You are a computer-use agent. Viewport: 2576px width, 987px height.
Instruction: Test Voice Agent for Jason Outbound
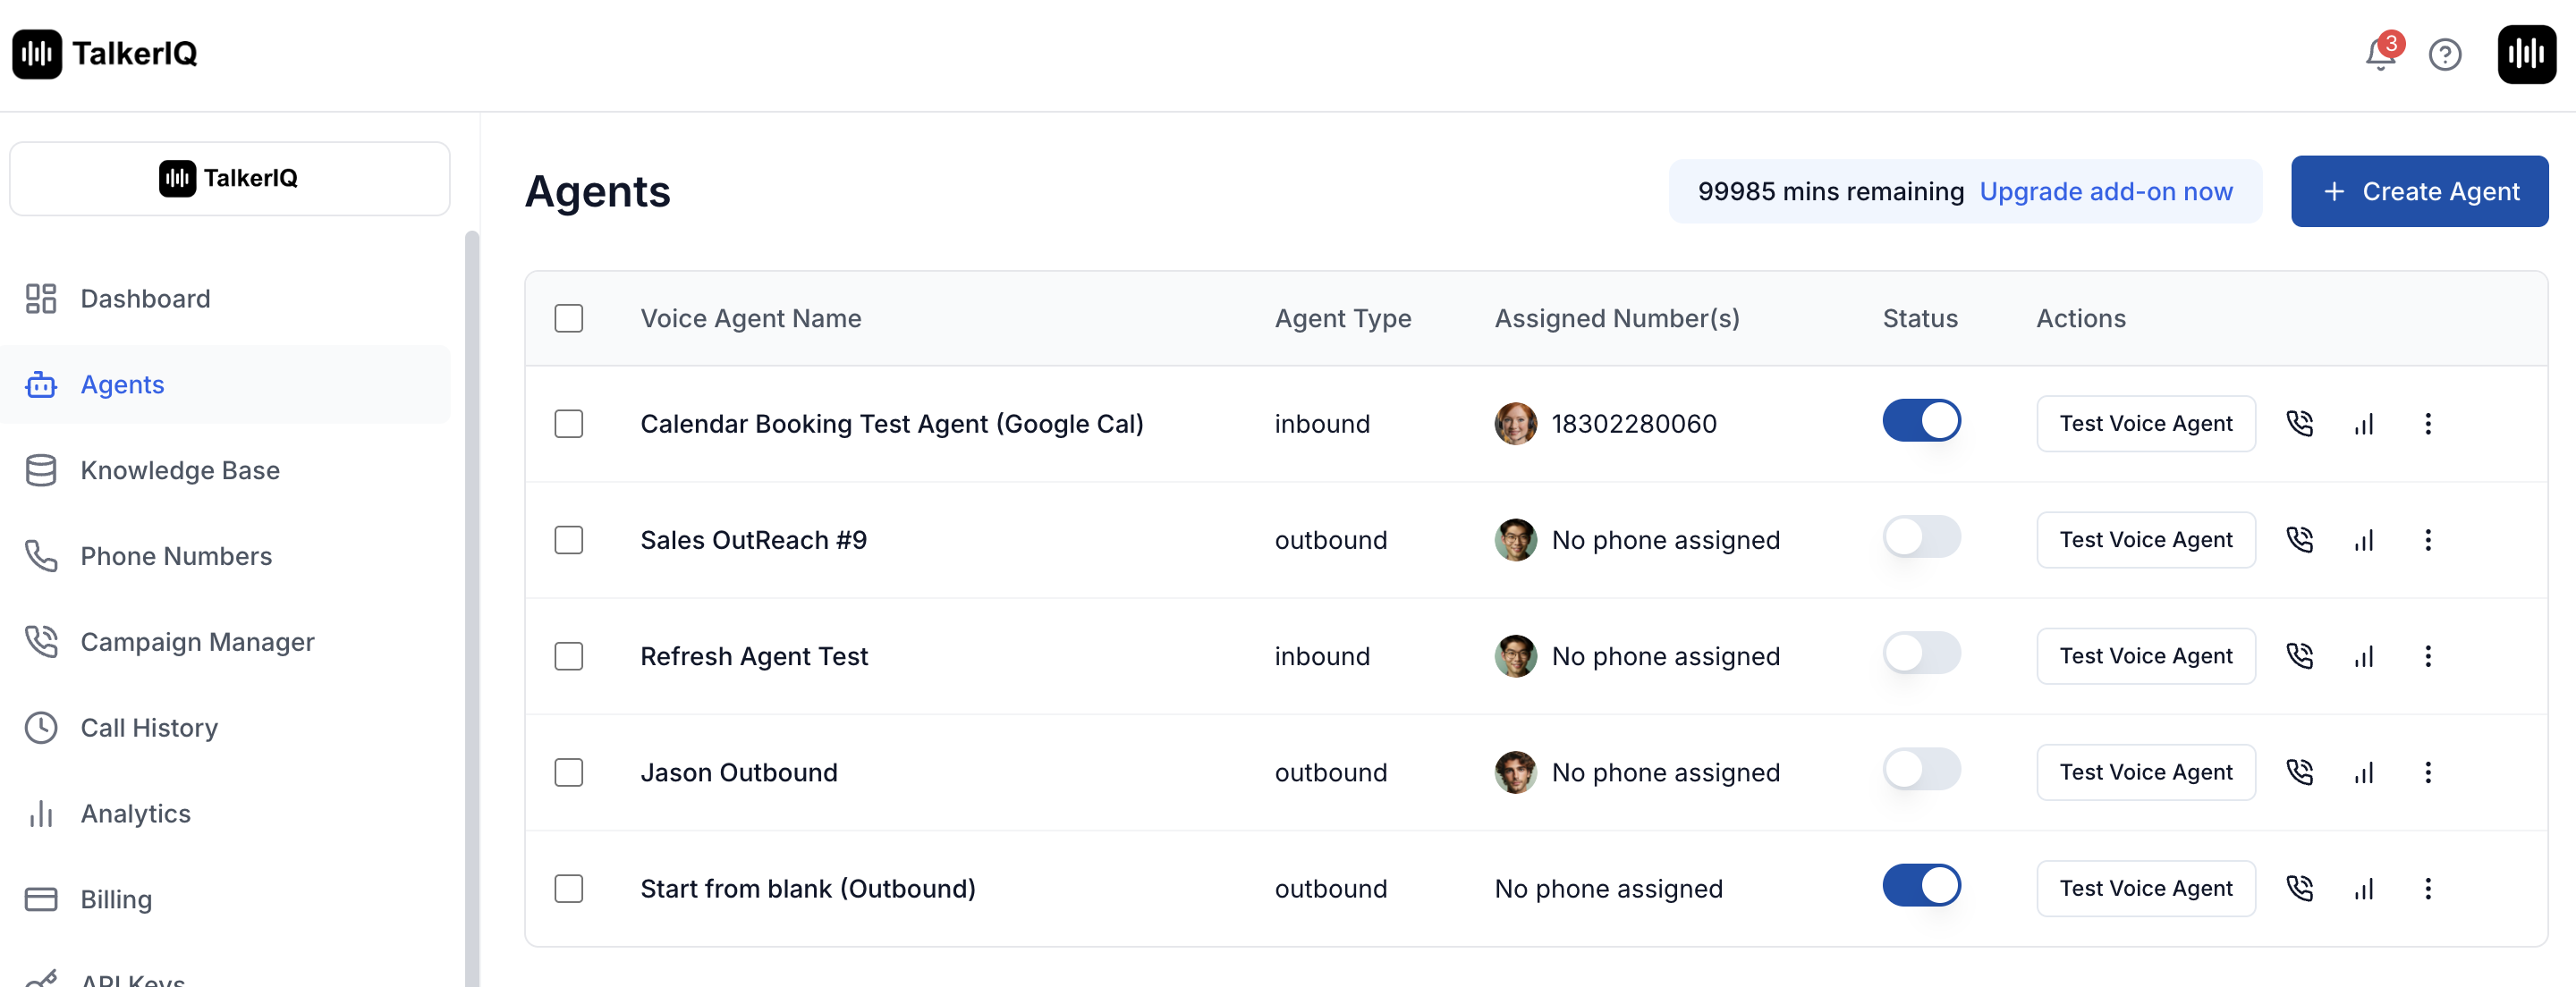point(2146,772)
